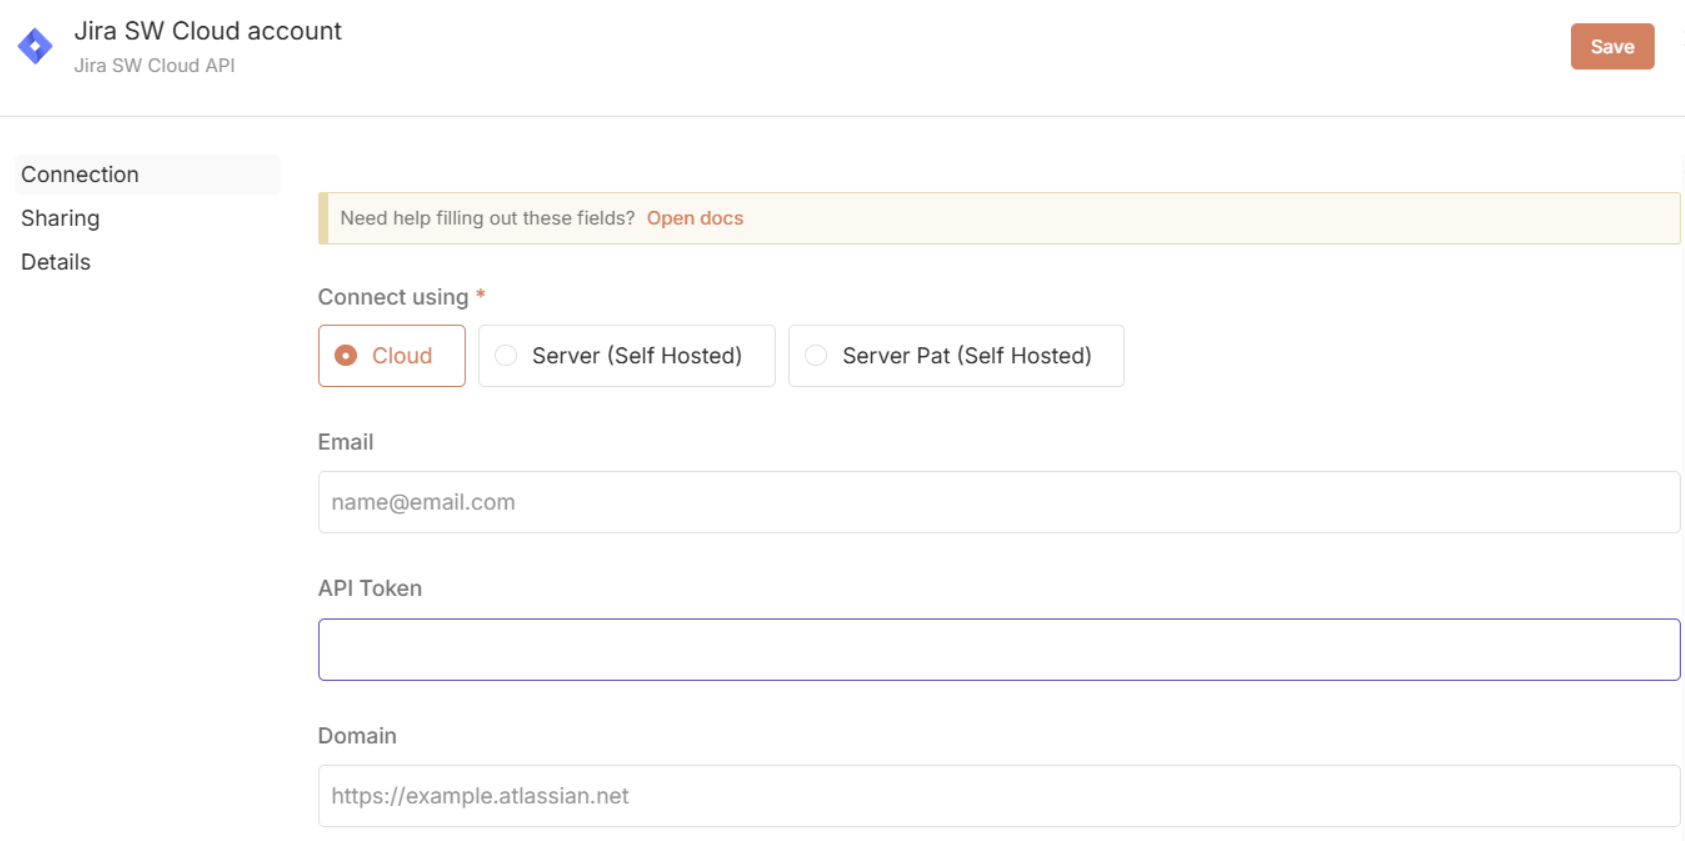Save the Jira connection

pyautogui.click(x=1612, y=46)
